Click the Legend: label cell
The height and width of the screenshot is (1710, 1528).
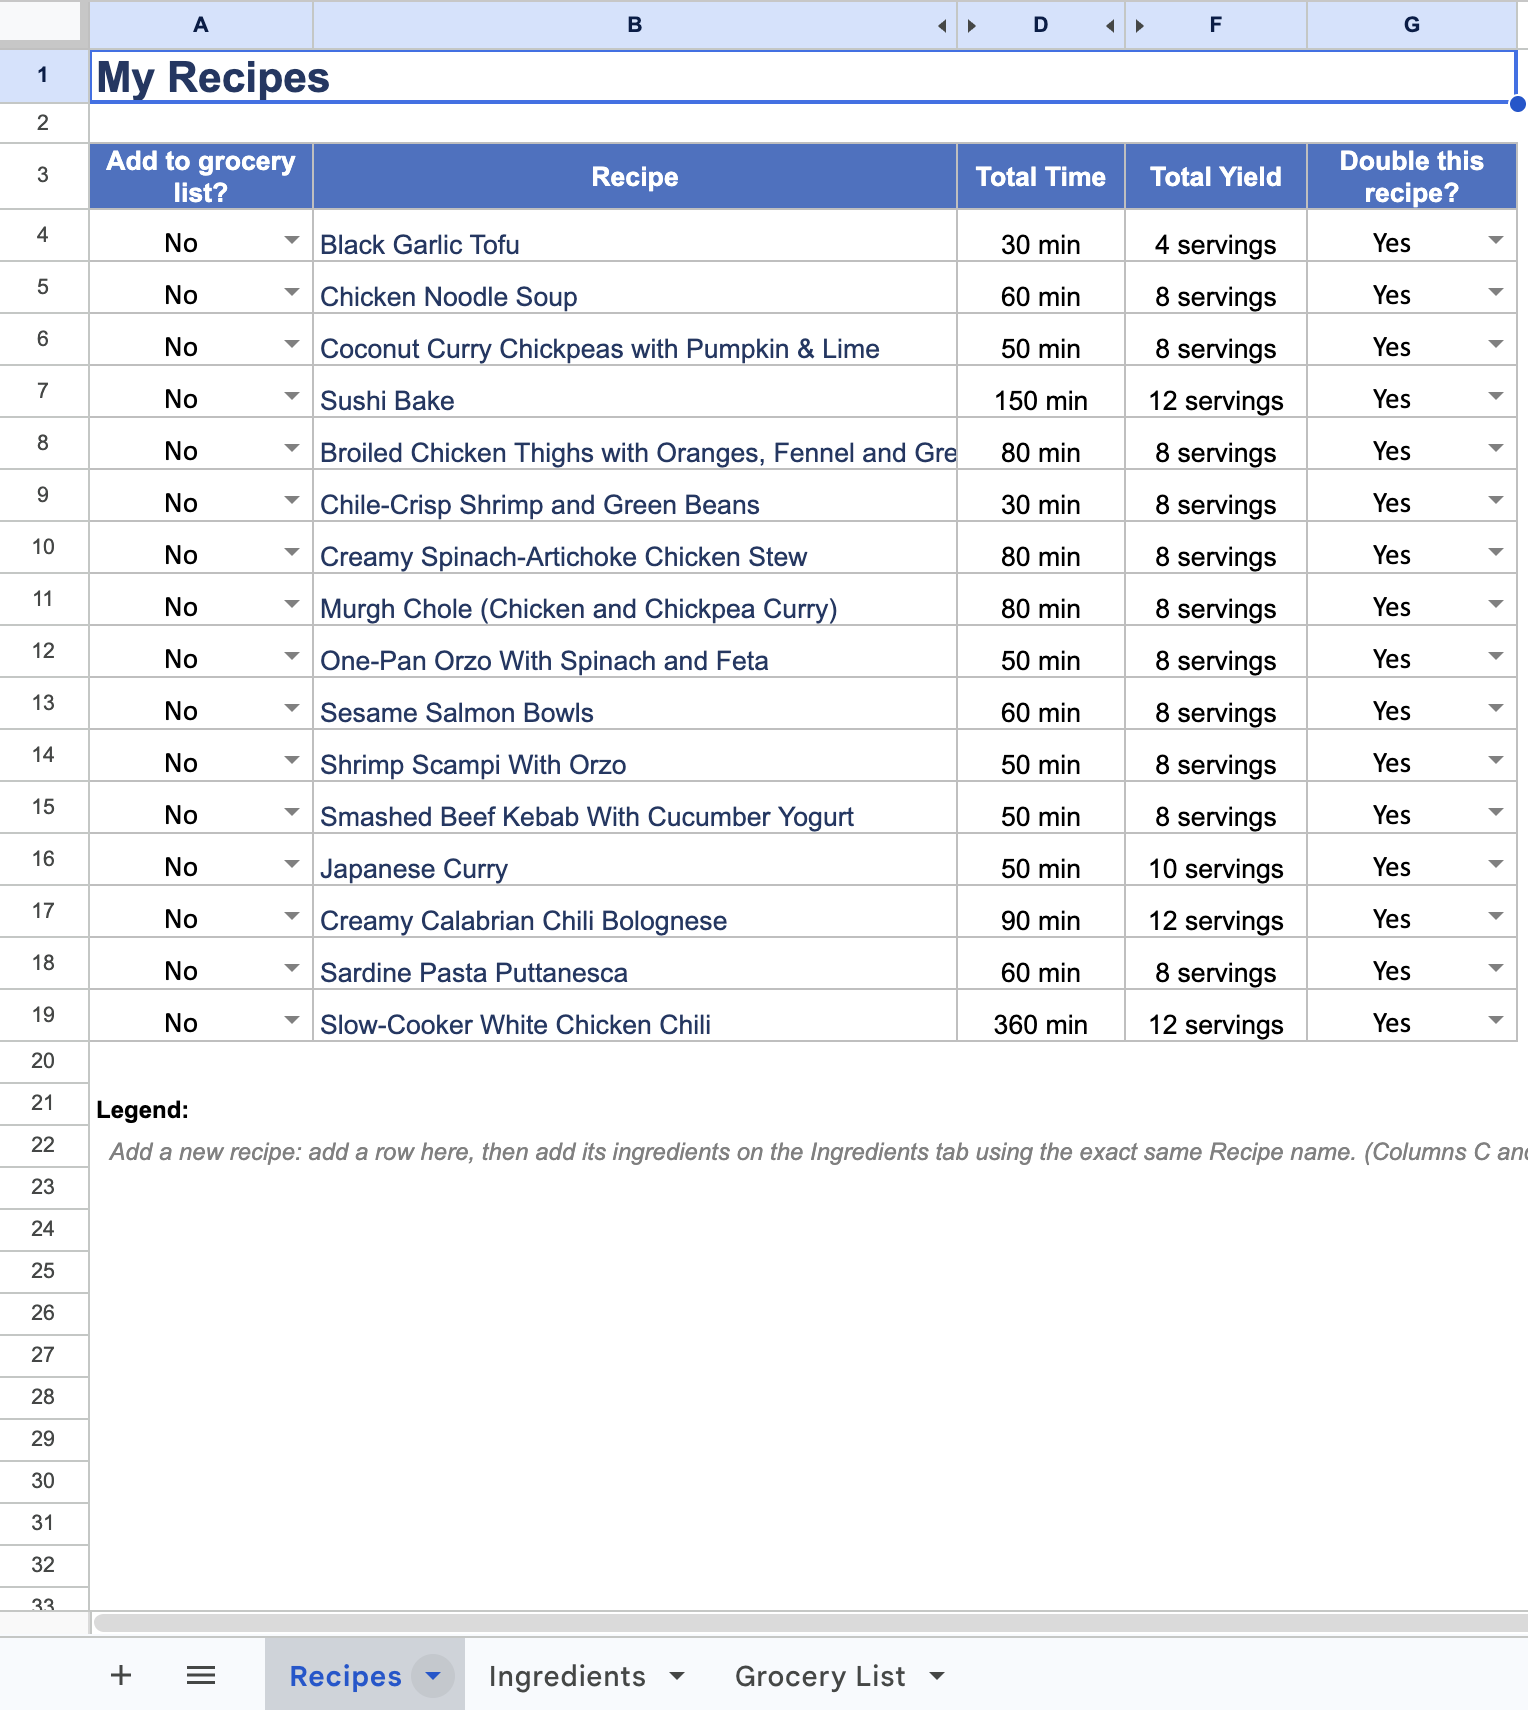(x=142, y=1110)
